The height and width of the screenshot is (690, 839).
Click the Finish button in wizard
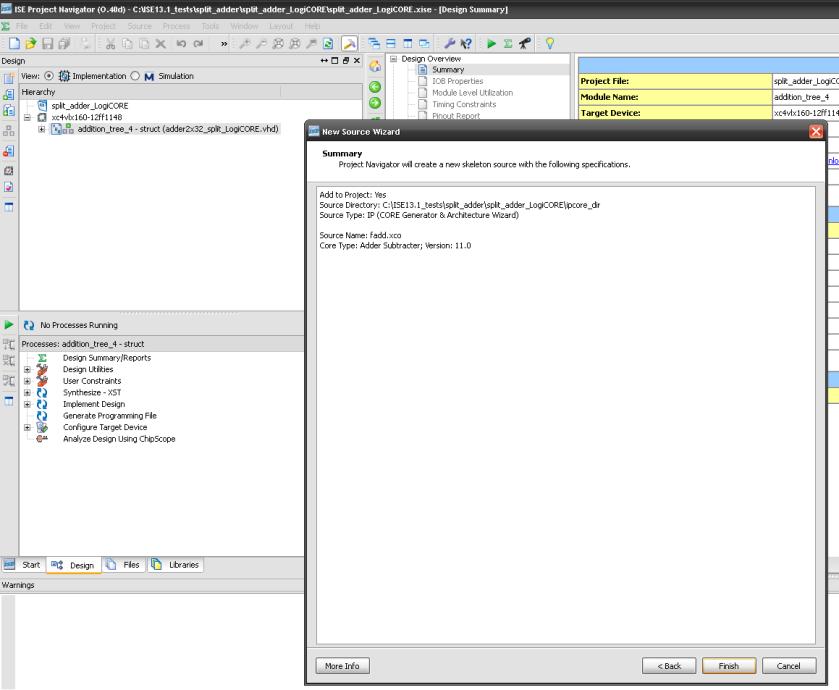coord(729,666)
